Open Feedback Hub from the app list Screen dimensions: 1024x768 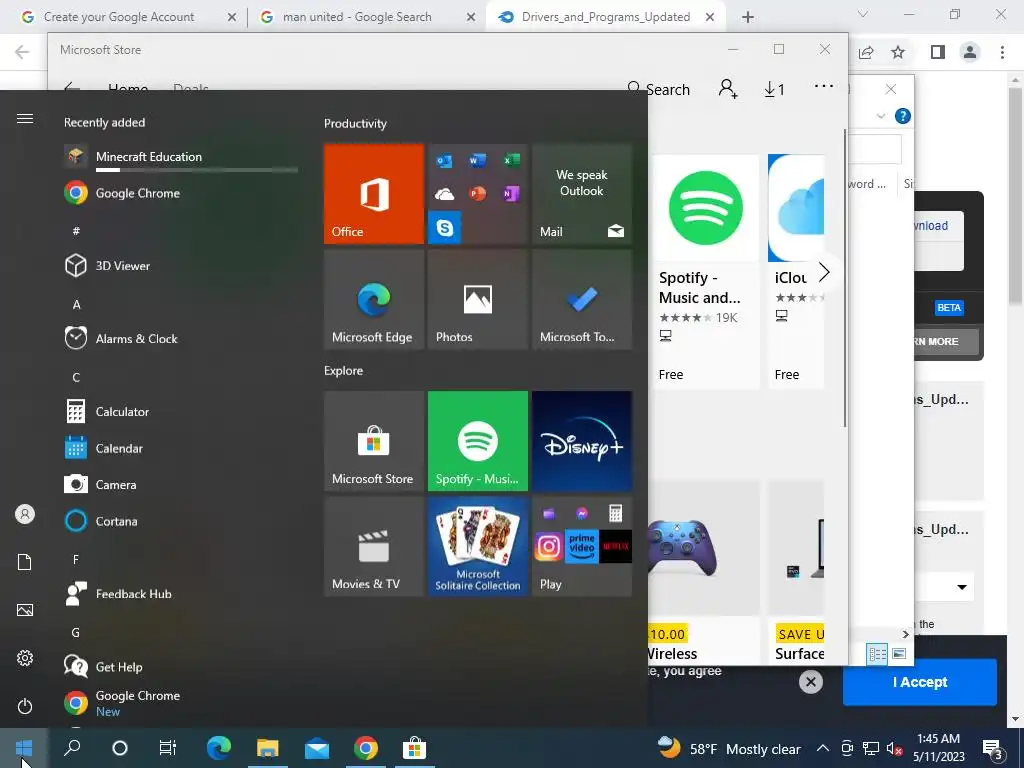click(181, 594)
